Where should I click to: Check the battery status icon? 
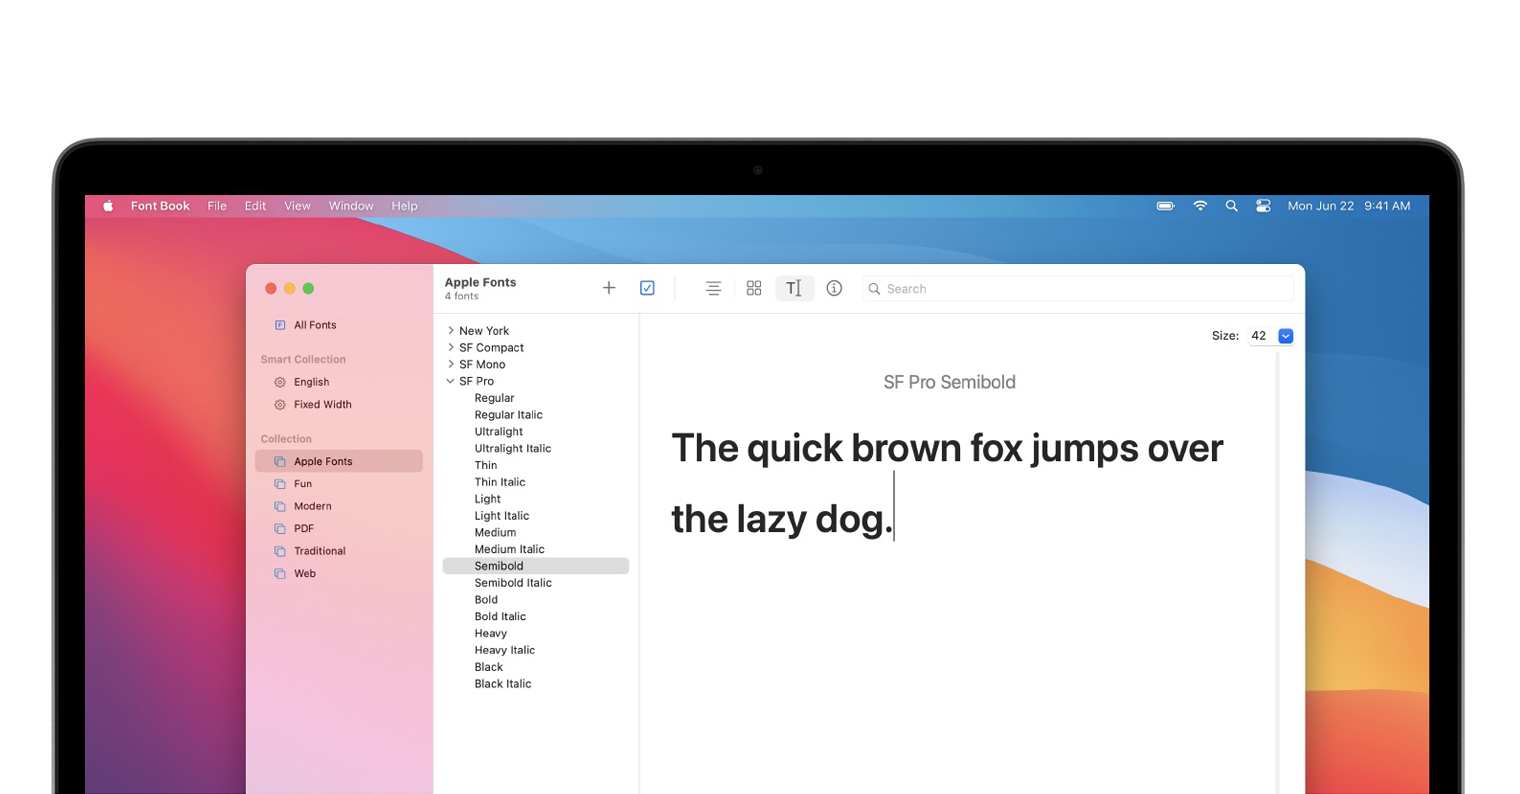tap(1165, 206)
